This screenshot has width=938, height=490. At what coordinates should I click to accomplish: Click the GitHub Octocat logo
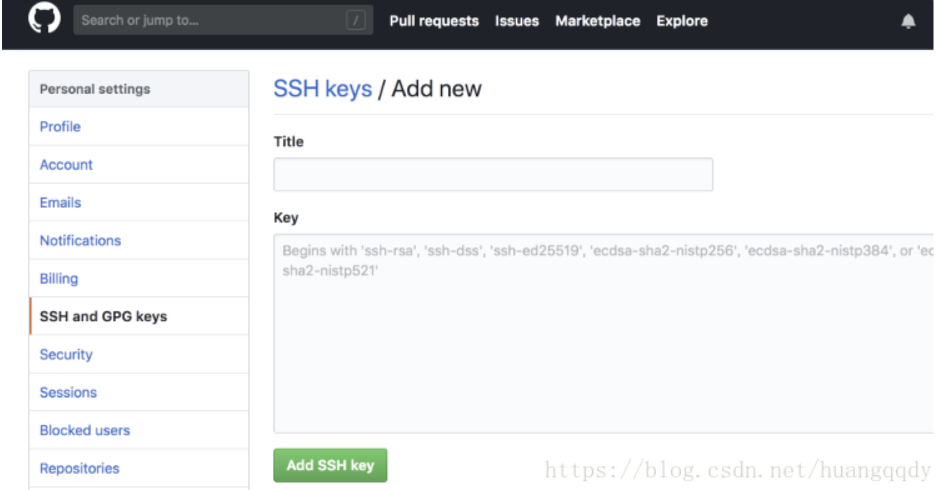(x=44, y=17)
